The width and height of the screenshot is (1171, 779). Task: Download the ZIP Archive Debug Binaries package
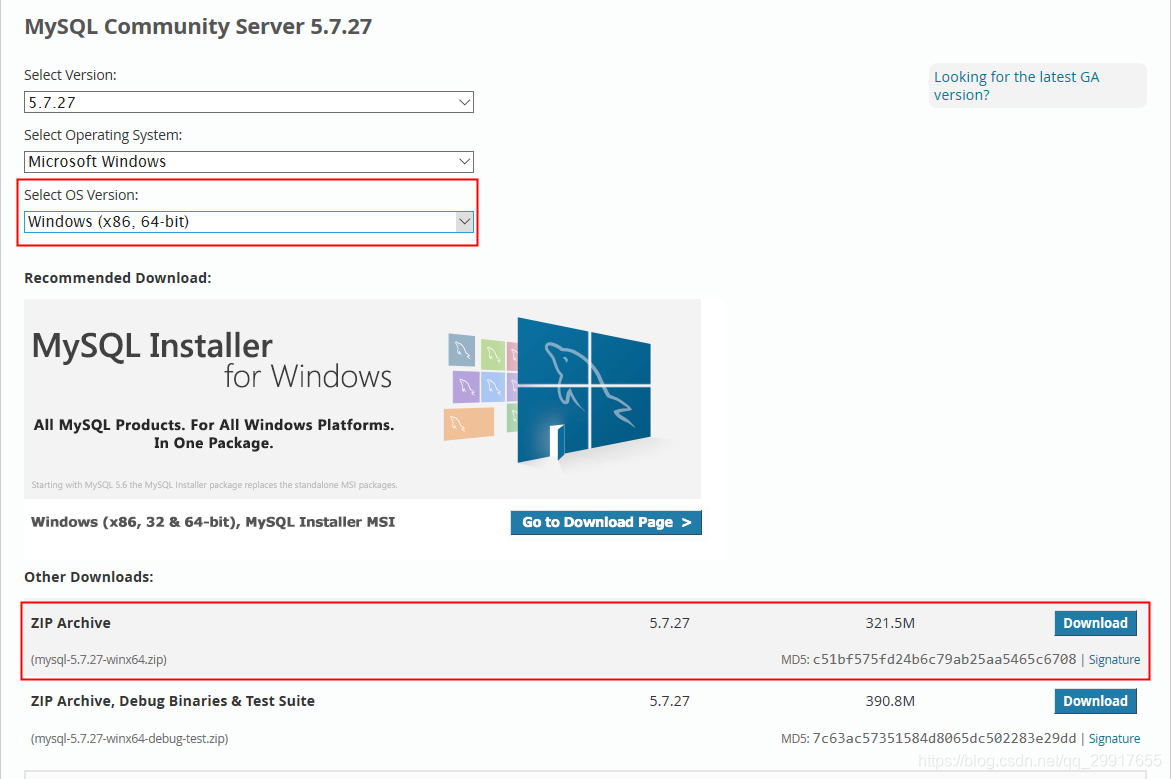(x=1095, y=701)
